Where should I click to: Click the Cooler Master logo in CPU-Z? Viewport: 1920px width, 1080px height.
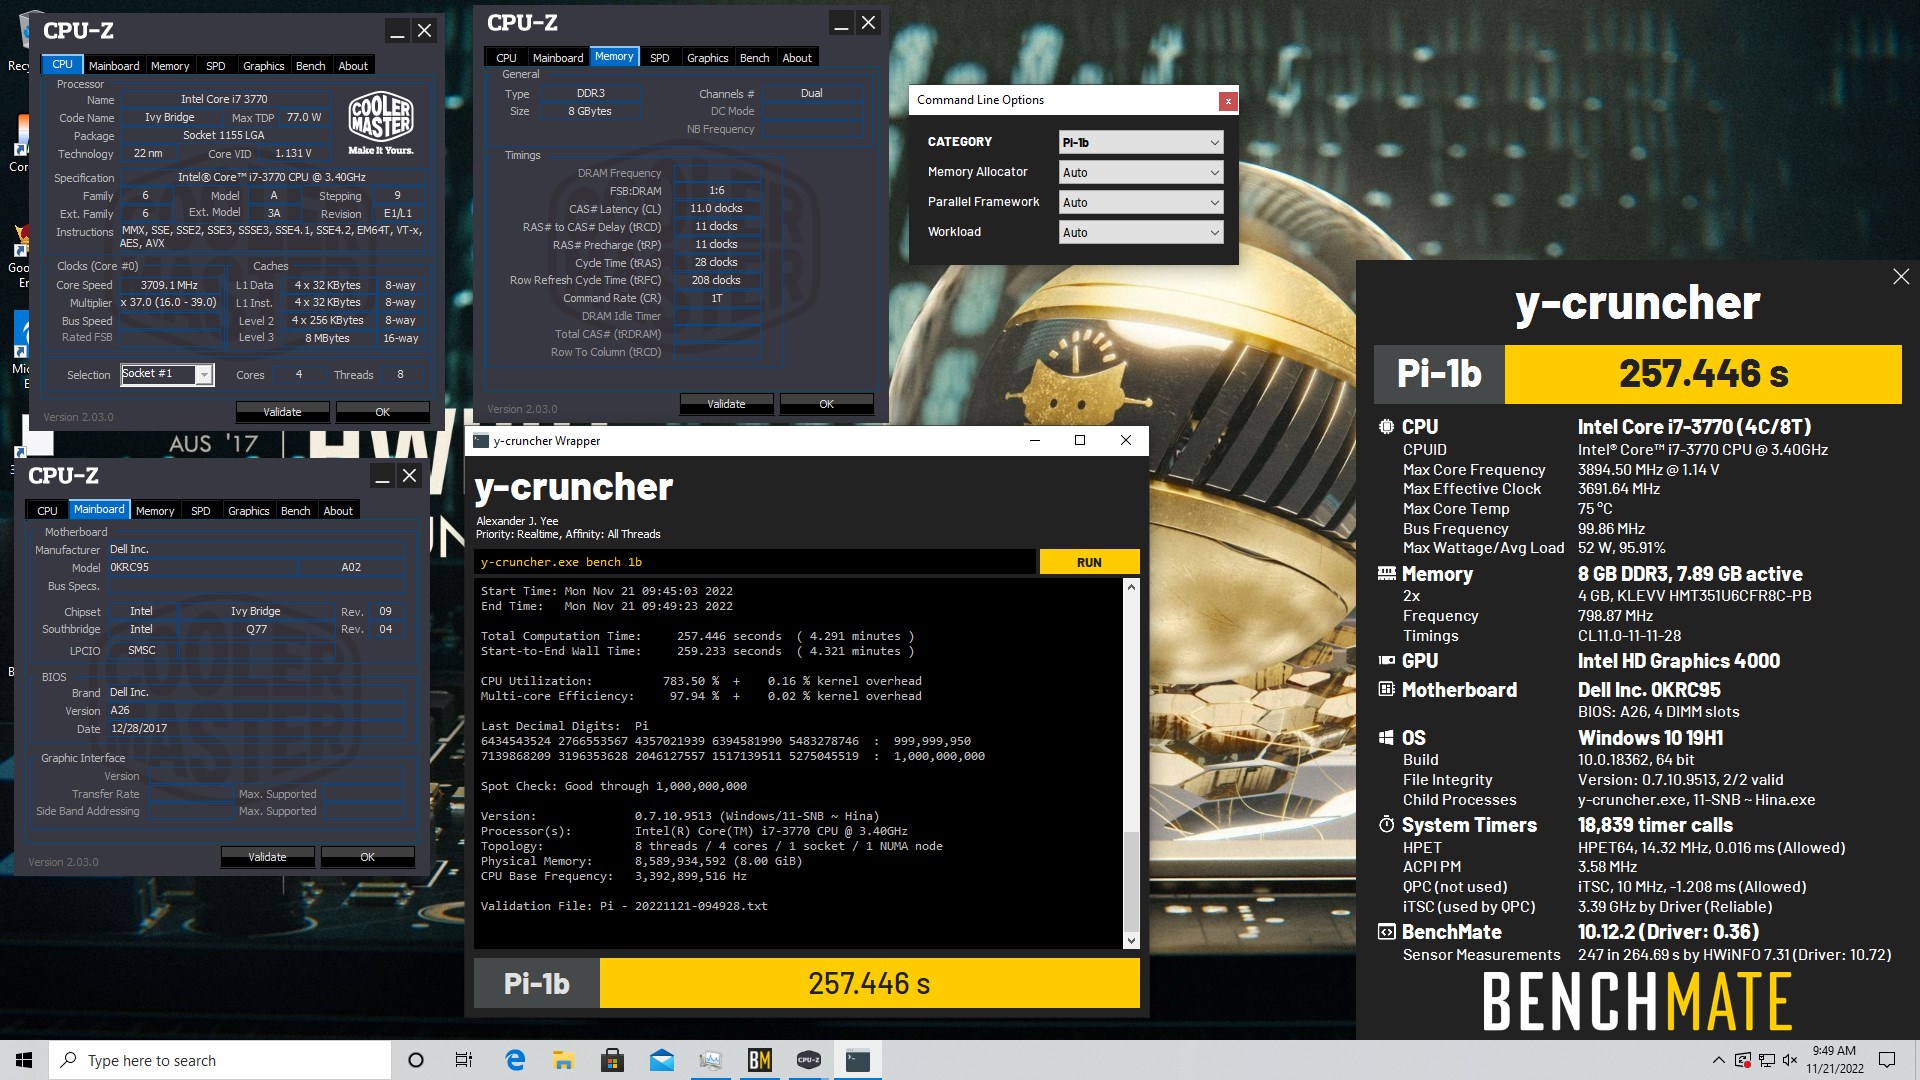380,122
